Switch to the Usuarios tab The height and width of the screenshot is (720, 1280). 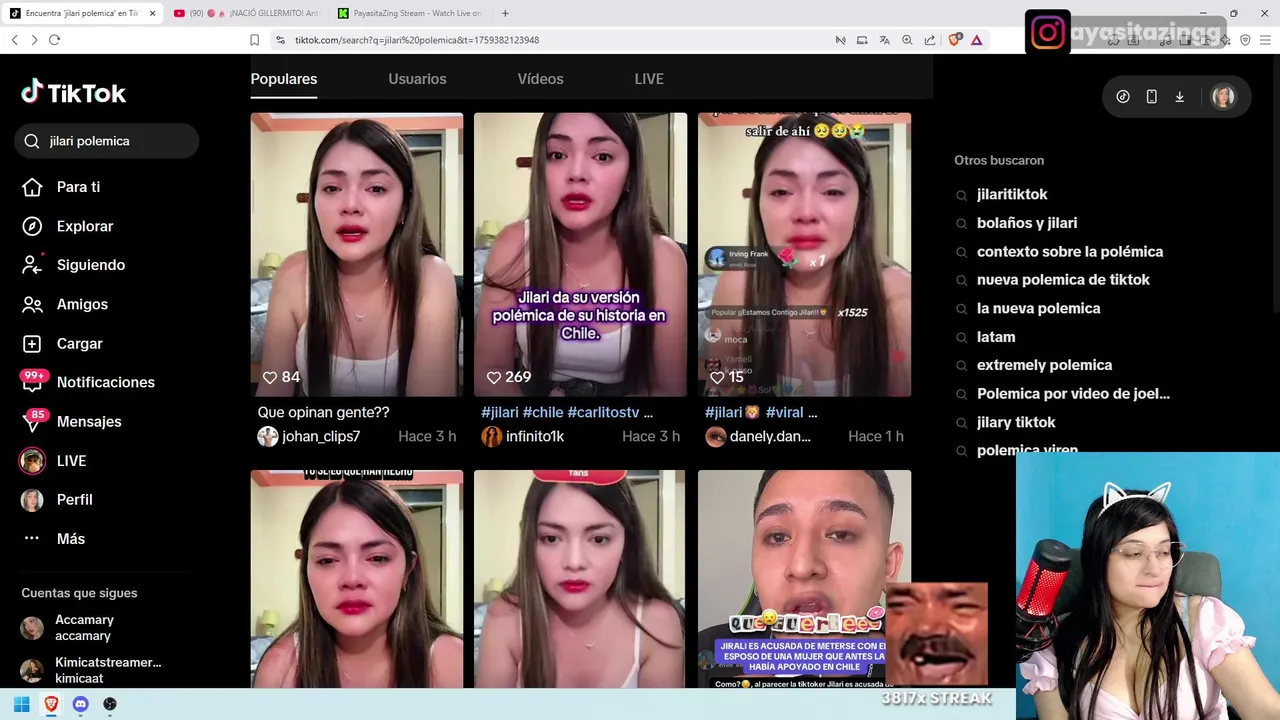coord(417,79)
